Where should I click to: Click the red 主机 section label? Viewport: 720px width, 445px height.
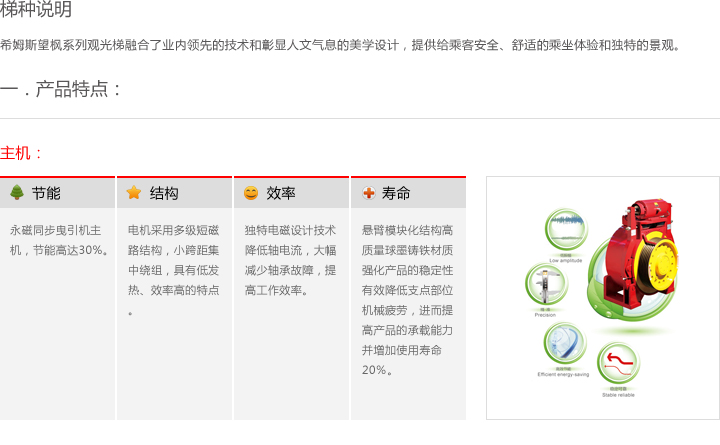point(22,153)
